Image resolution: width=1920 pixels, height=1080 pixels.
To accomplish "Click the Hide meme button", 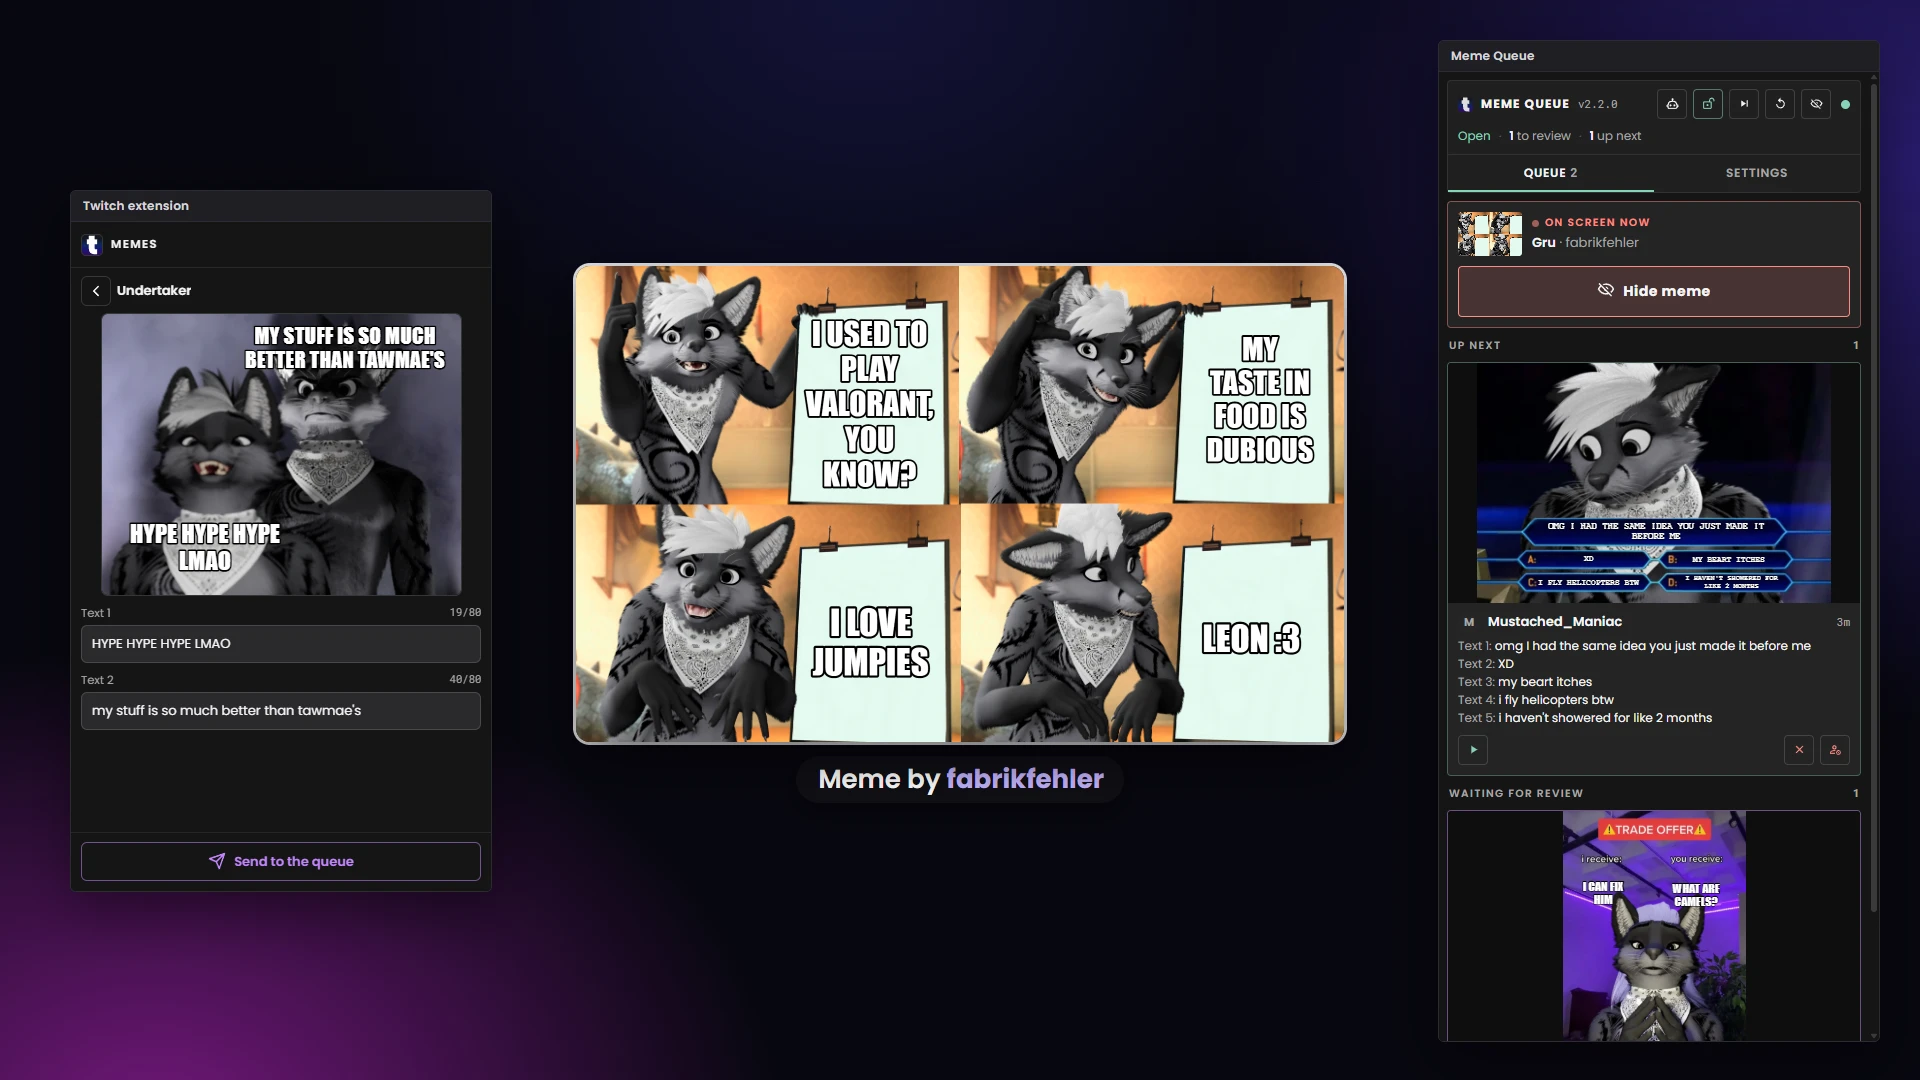I will tap(1654, 291).
